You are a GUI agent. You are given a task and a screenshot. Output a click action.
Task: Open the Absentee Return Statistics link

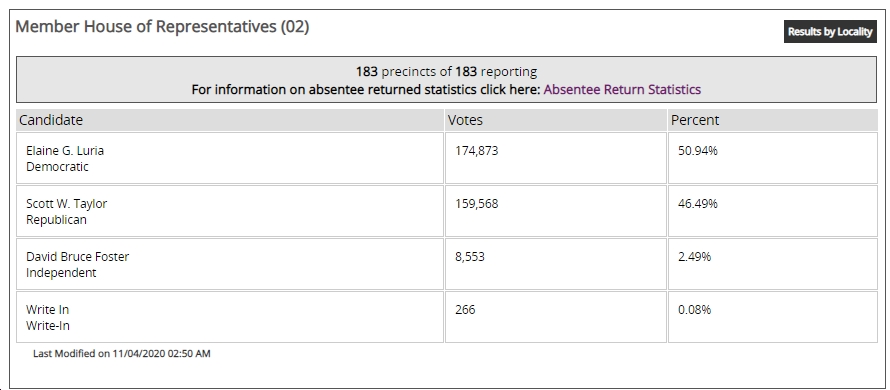coord(622,90)
